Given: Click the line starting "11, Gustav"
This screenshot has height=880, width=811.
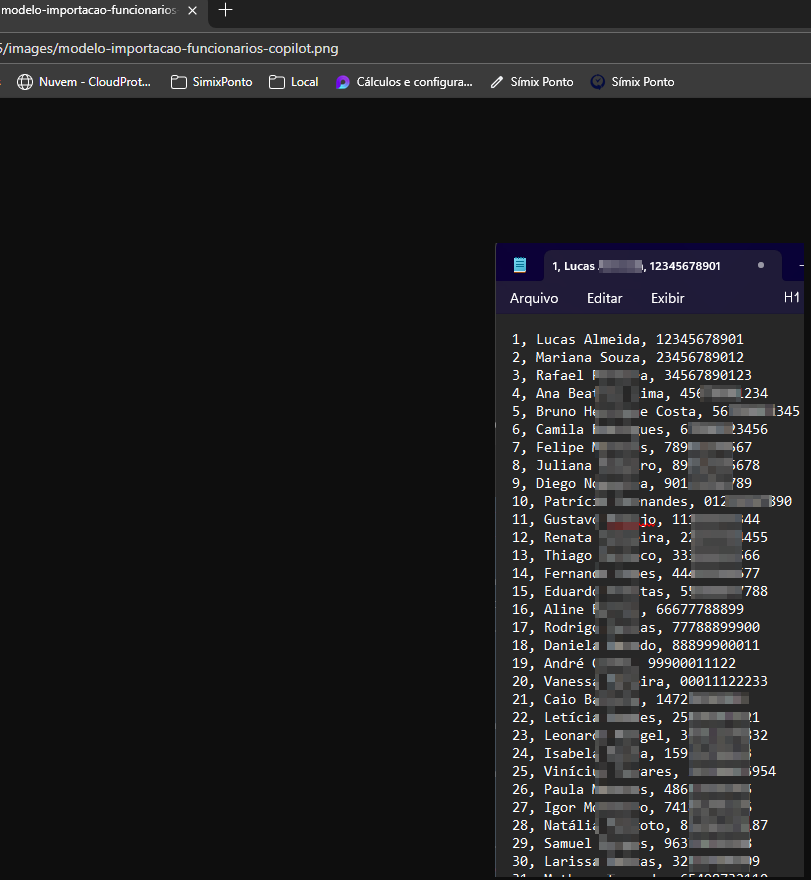Looking at the screenshot, I should coord(636,519).
